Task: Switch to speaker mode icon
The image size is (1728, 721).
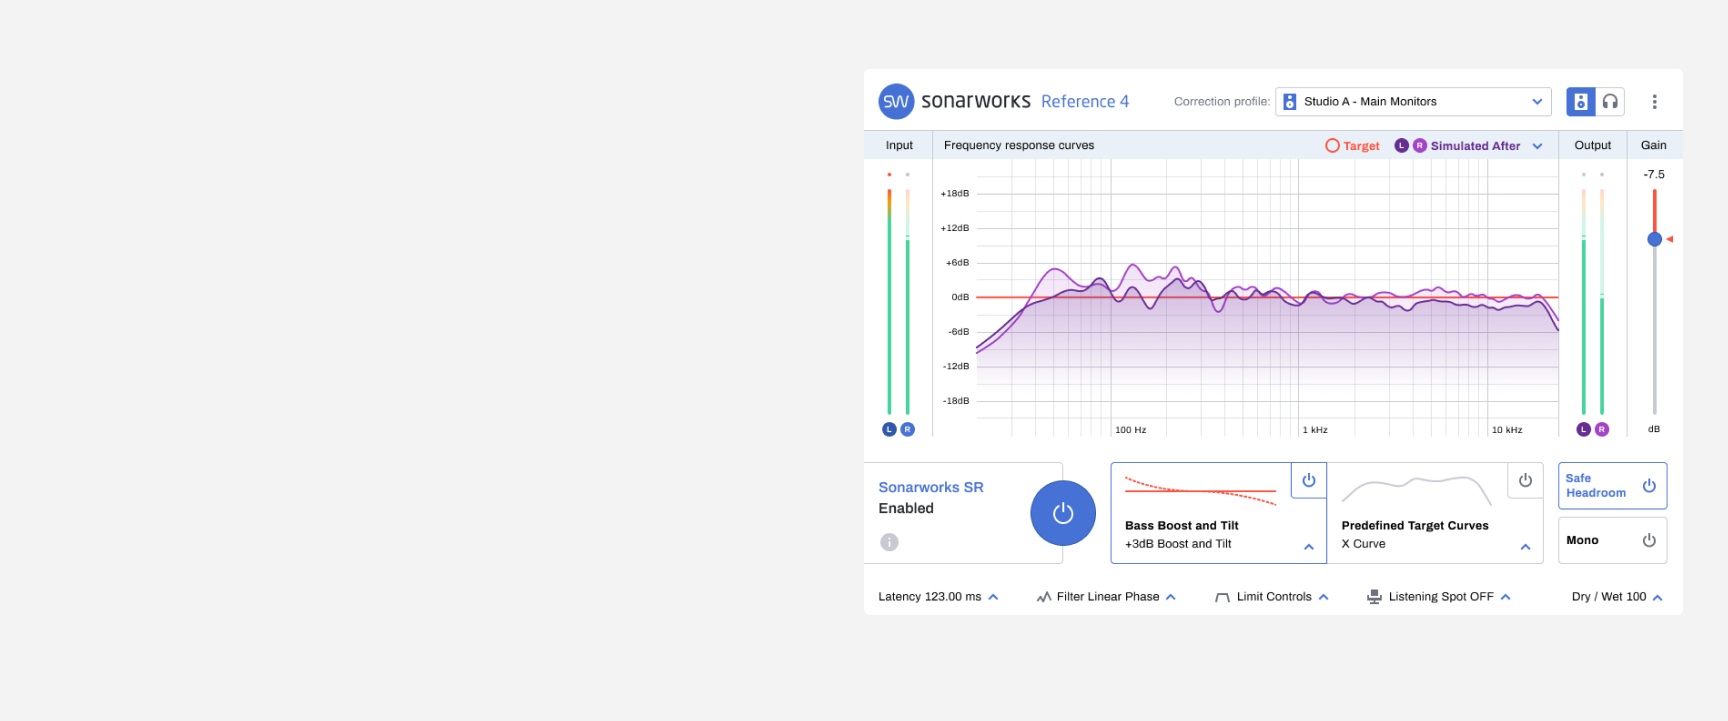Action: click(x=1580, y=102)
